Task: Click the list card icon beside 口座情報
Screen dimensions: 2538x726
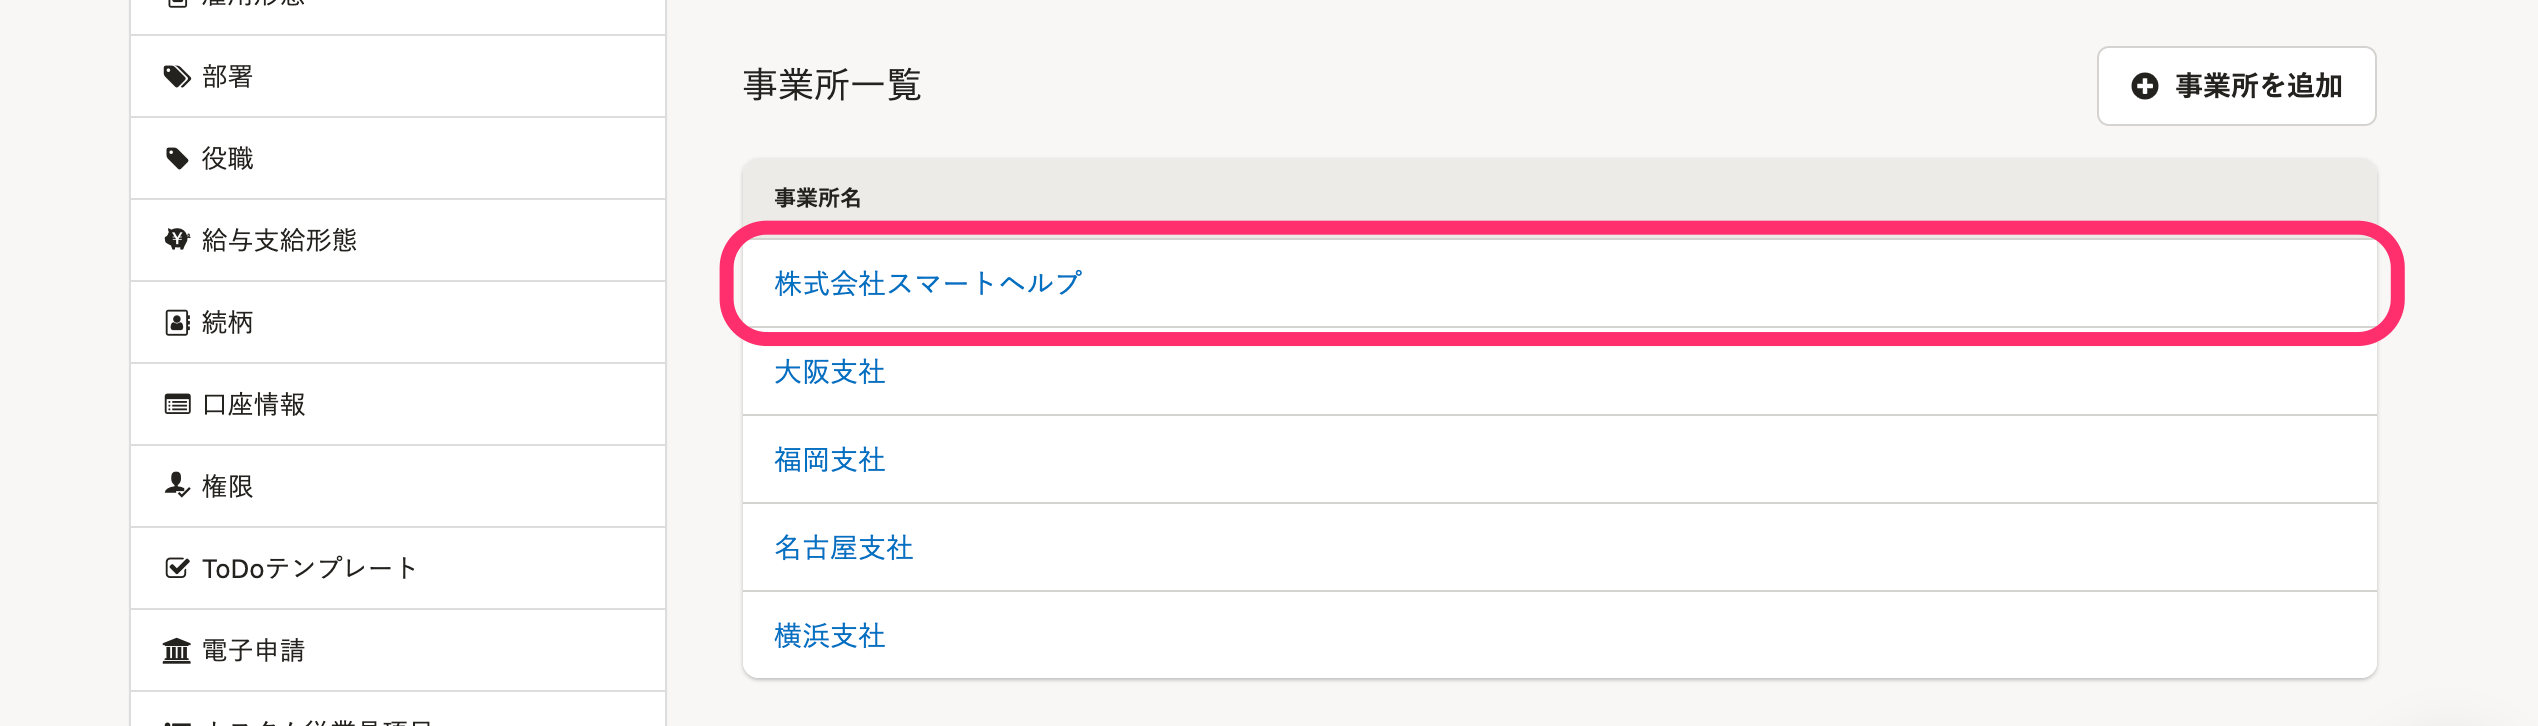Action: 177,404
